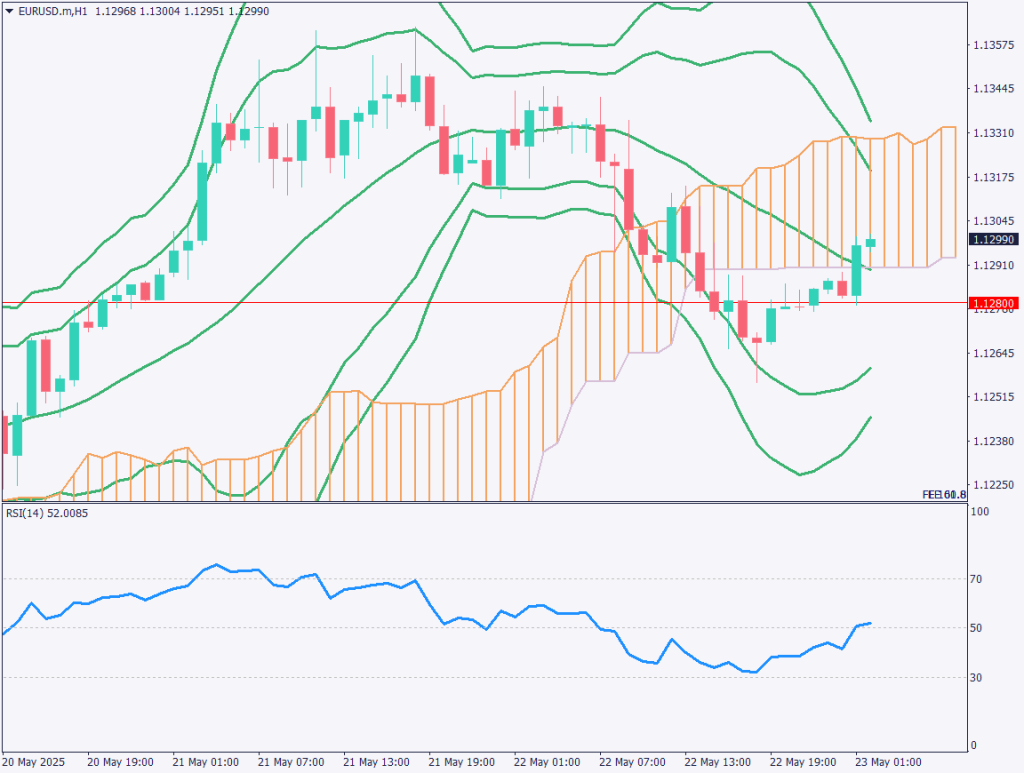Click the chart menu triangle beside EURUSD.m
The height and width of the screenshot is (773, 1024).
point(9,9)
